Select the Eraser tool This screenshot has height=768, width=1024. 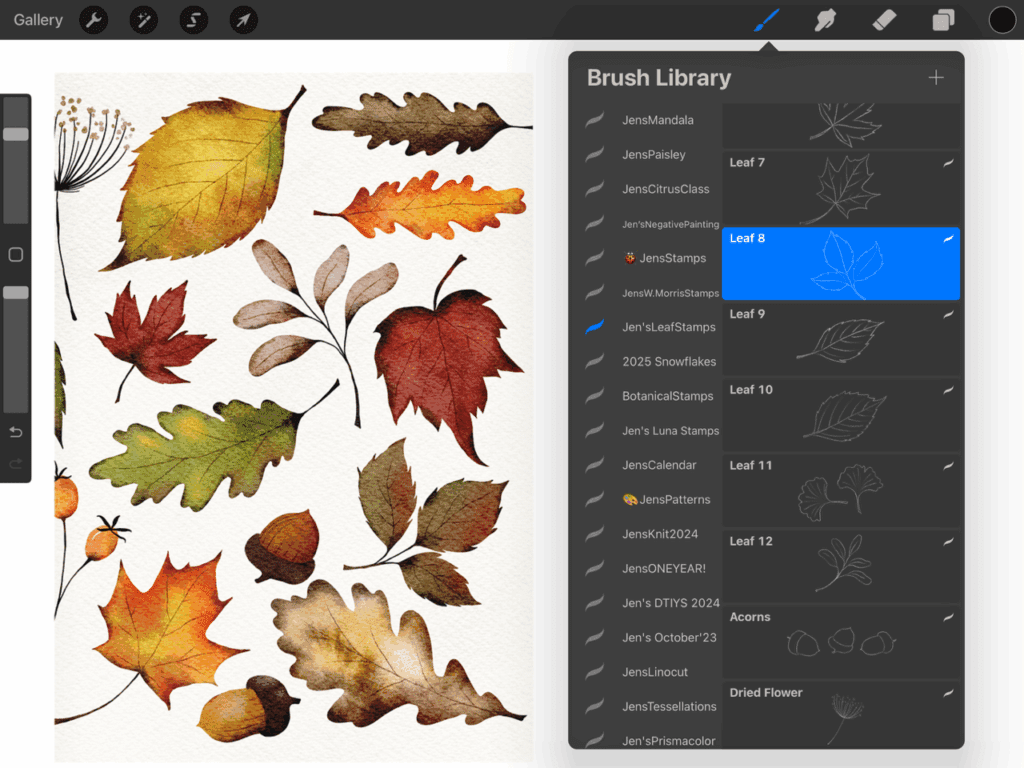click(x=884, y=20)
